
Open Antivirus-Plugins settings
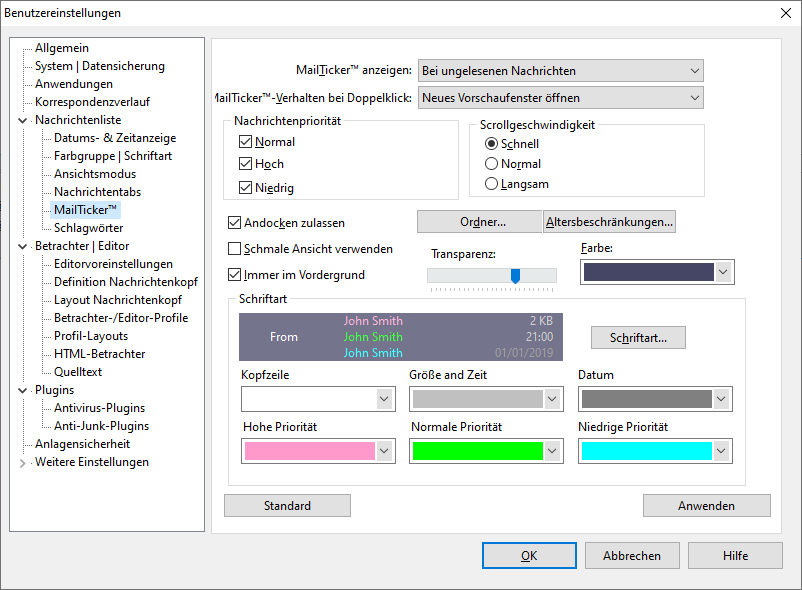100,408
